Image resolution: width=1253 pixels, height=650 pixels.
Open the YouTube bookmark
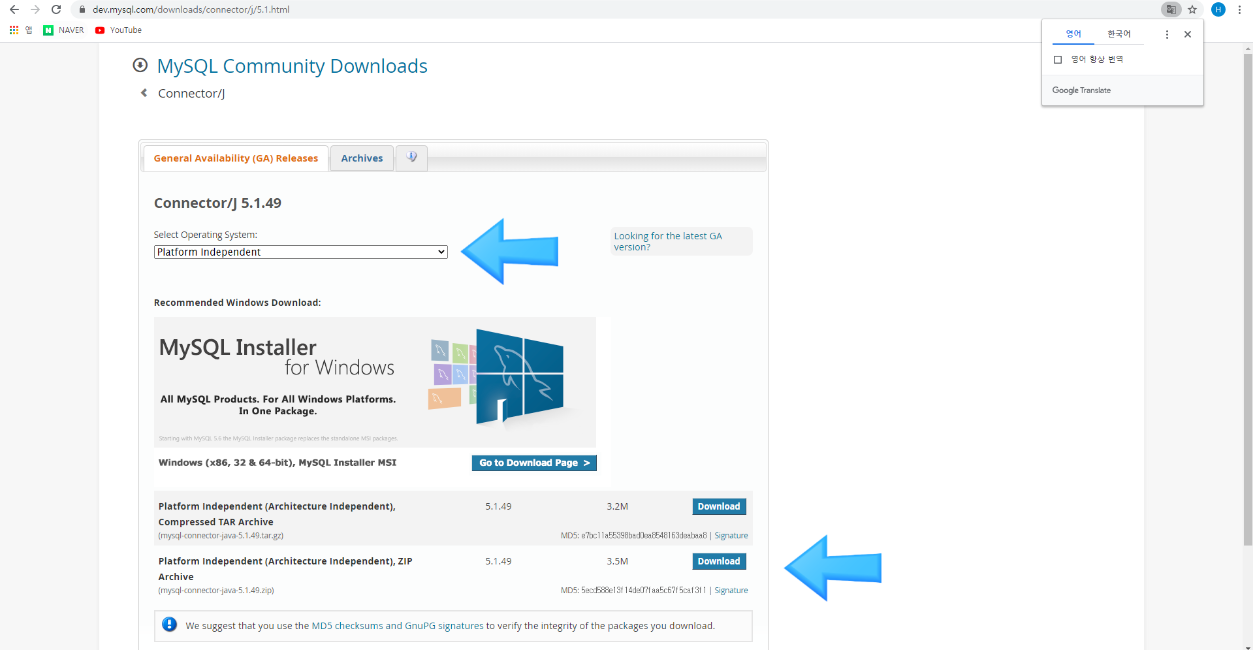(118, 30)
